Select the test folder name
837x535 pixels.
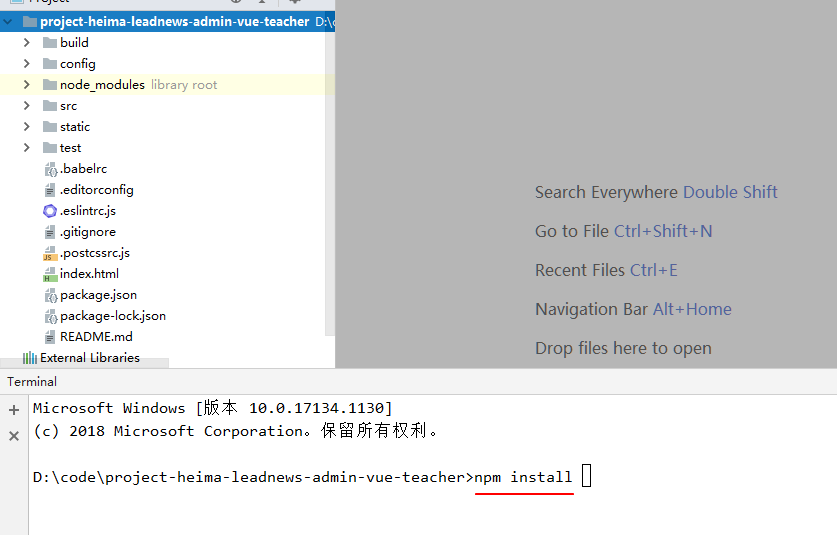pos(70,147)
